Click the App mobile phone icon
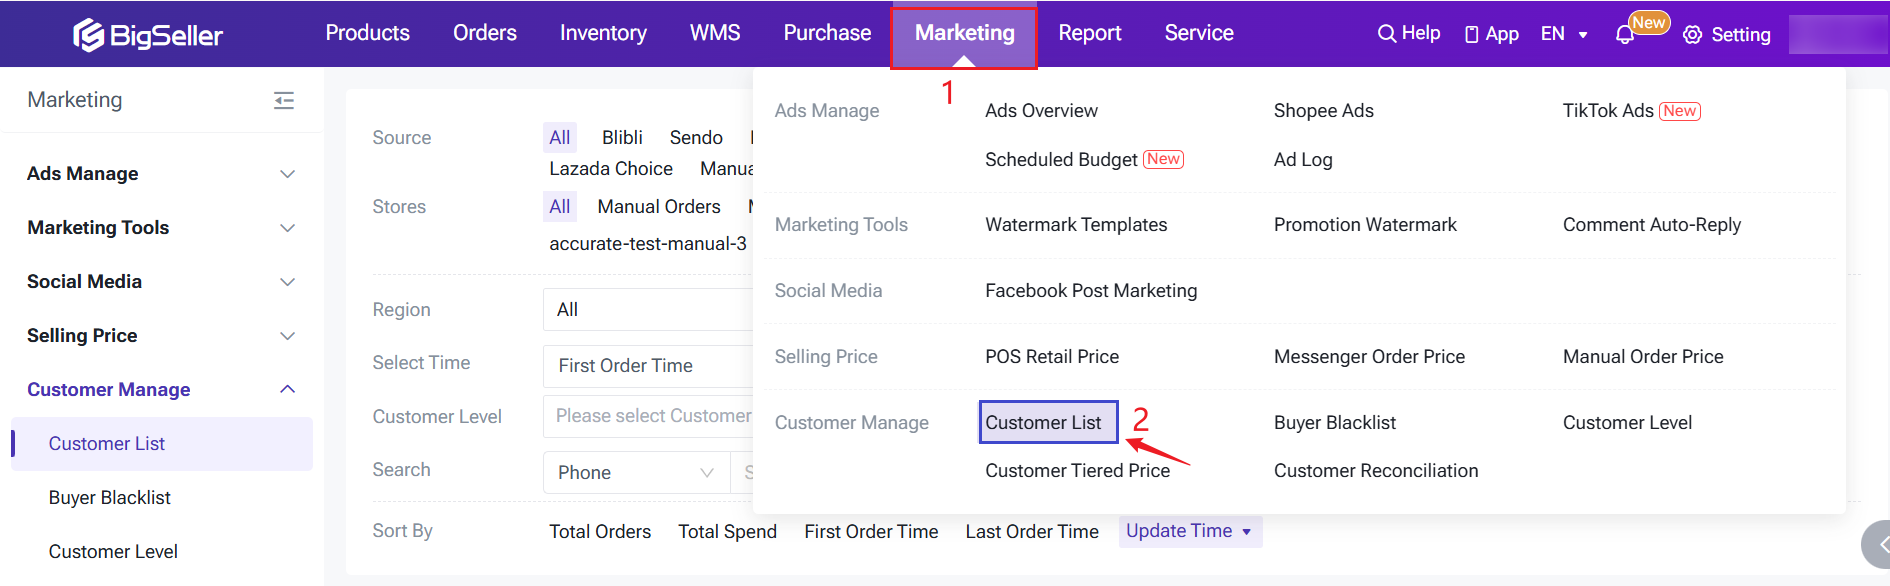1890x586 pixels. click(x=1471, y=35)
